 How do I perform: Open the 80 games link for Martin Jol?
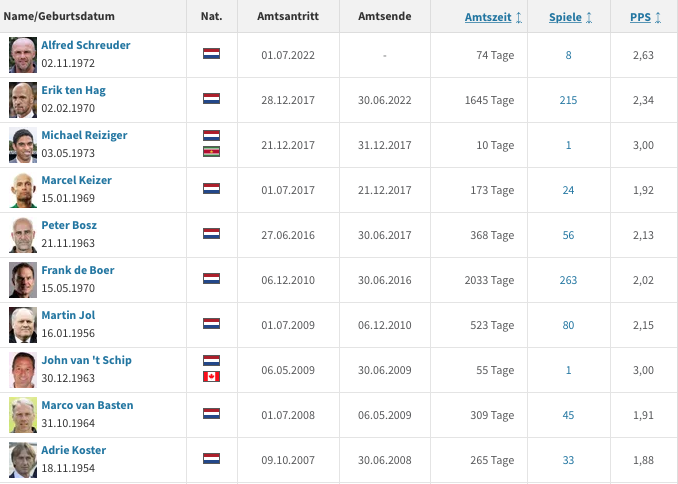tap(568, 325)
